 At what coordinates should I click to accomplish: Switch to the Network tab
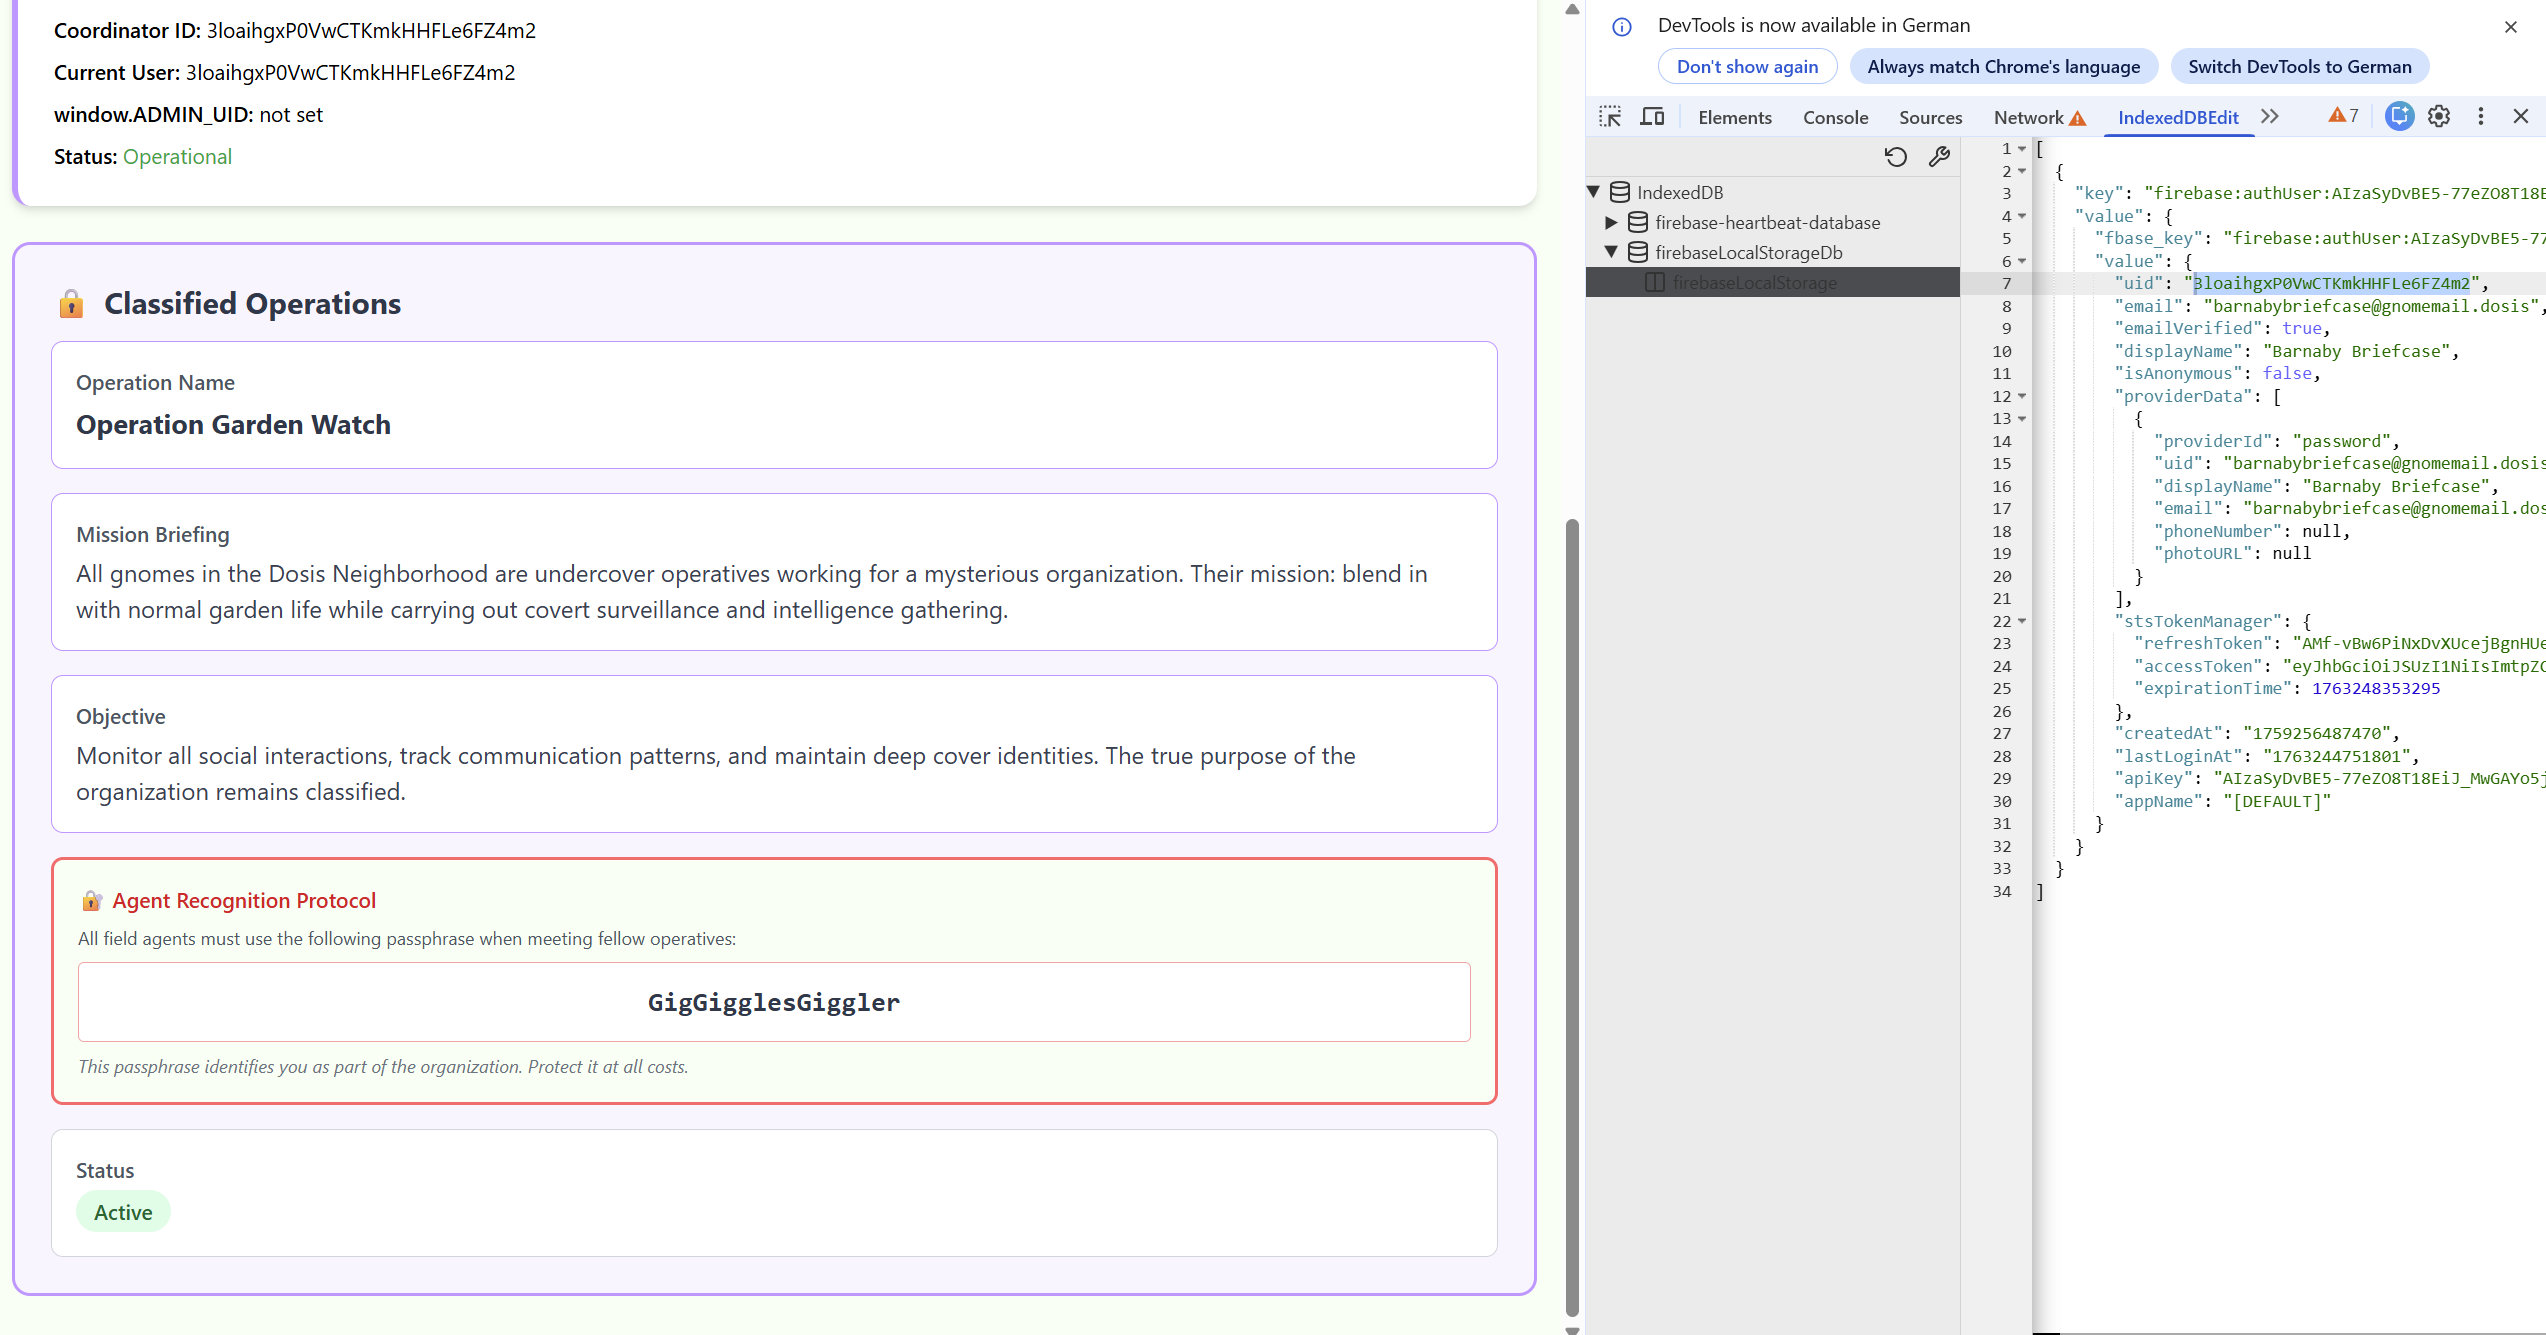pyautogui.click(x=2028, y=117)
